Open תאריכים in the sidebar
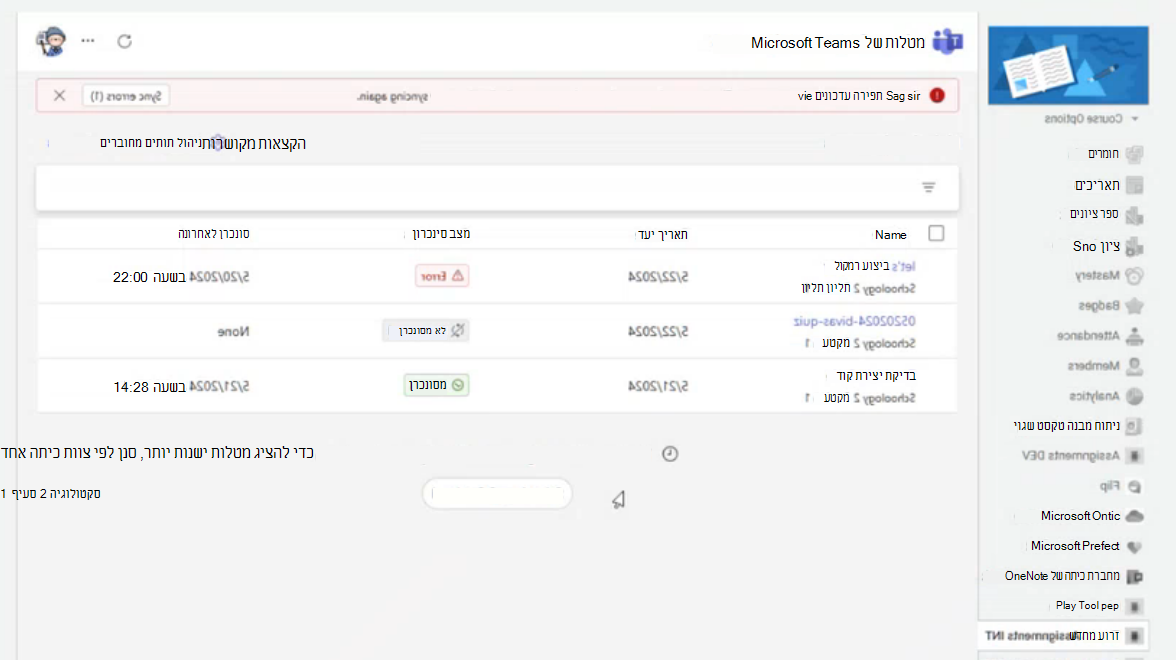The height and width of the screenshot is (660, 1176). pyautogui.click(x=1096, y=184)
